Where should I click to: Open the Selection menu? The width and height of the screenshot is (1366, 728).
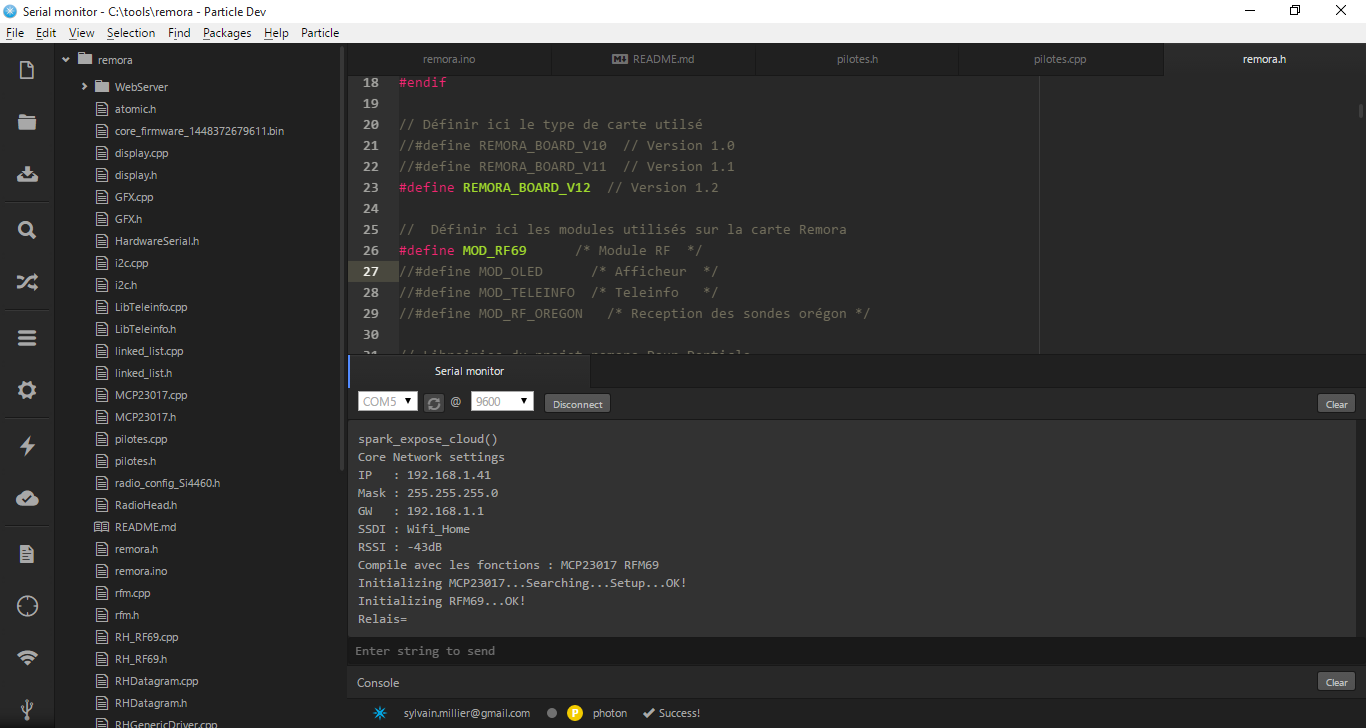tap(131, 33)
